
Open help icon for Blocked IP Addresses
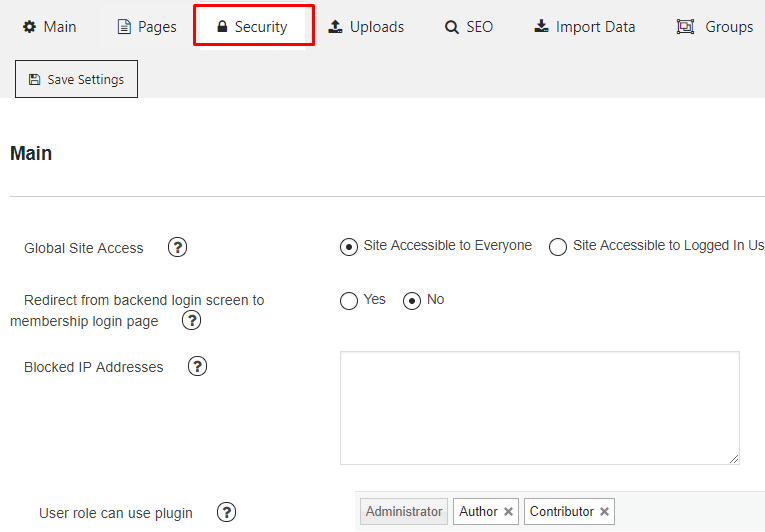pos(198,366)
